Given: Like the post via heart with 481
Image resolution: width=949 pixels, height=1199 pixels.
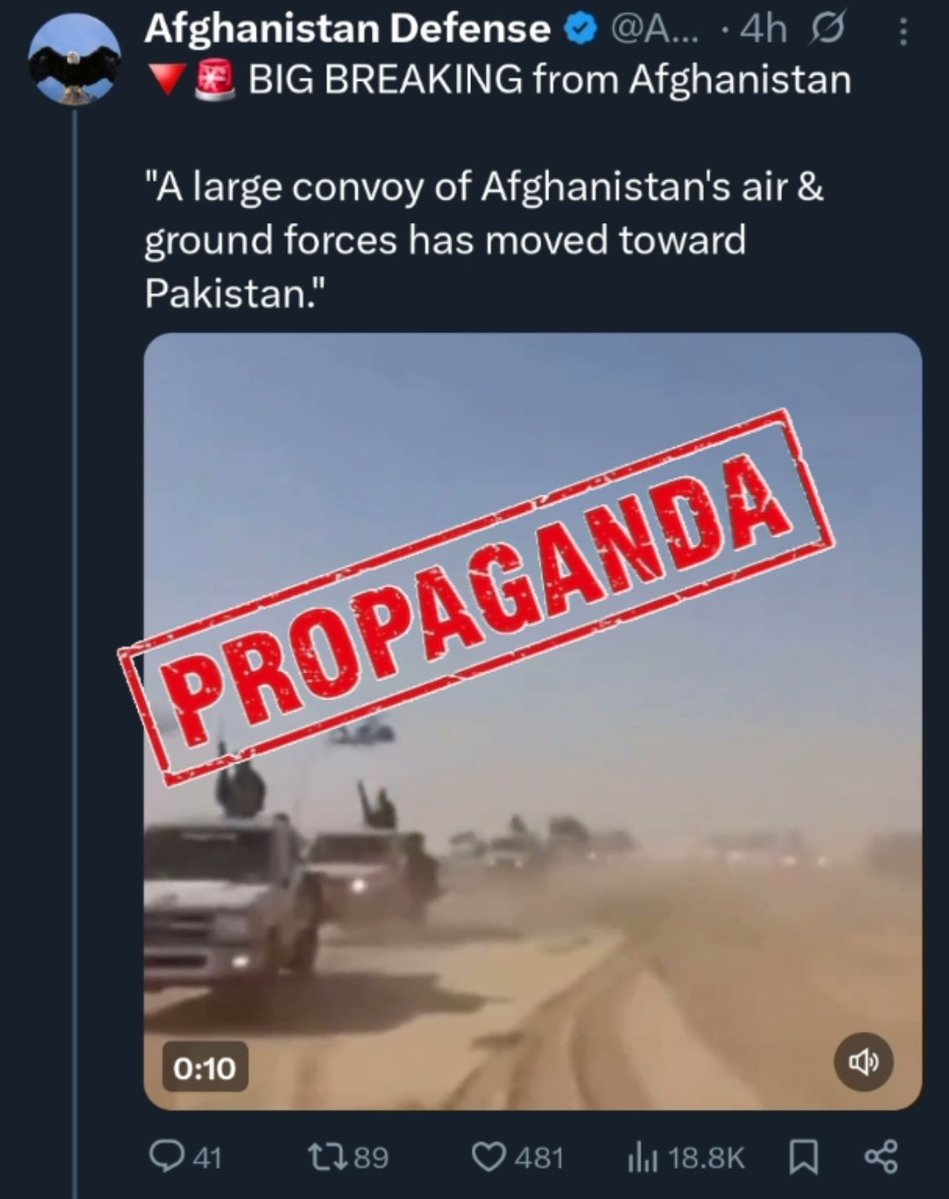Looking at the screenshot, I should pyautogui.click(x=517, y=1157).
